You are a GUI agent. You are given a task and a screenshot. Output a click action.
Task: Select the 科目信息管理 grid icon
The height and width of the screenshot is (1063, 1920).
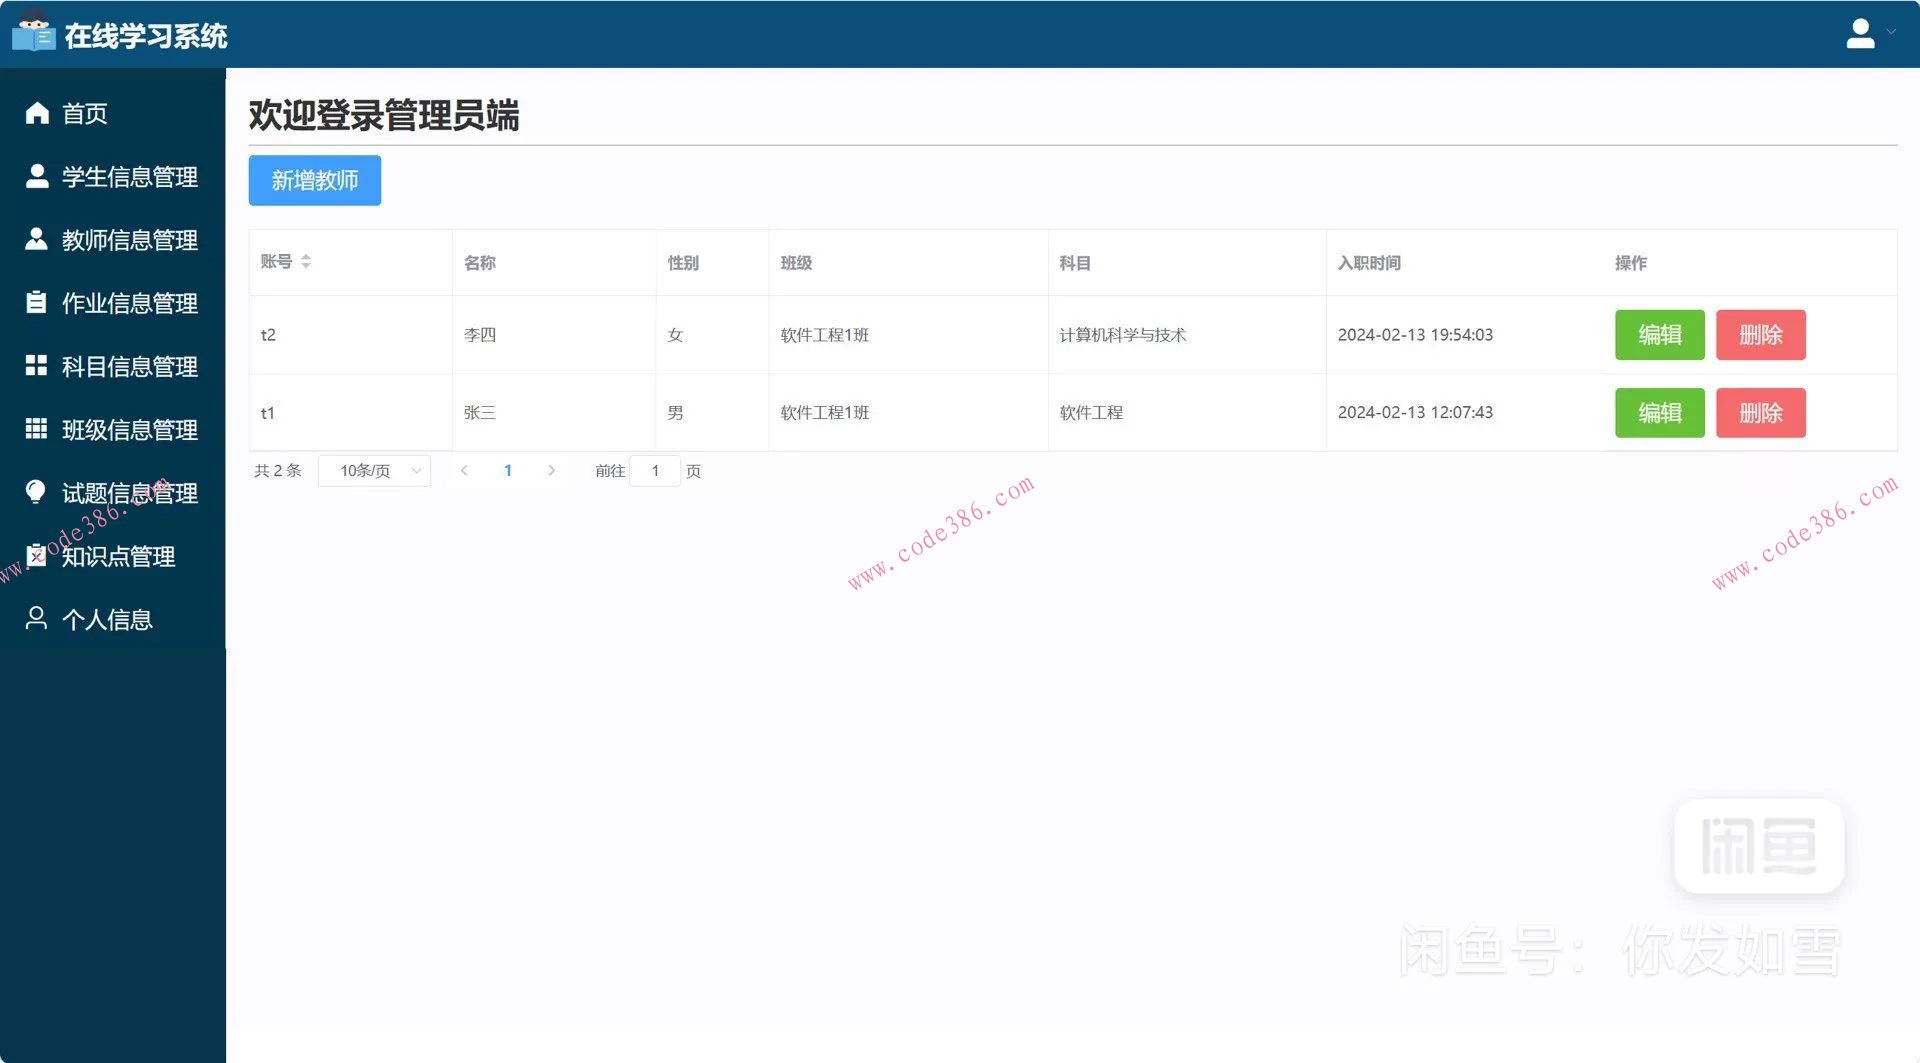[36, 366]
